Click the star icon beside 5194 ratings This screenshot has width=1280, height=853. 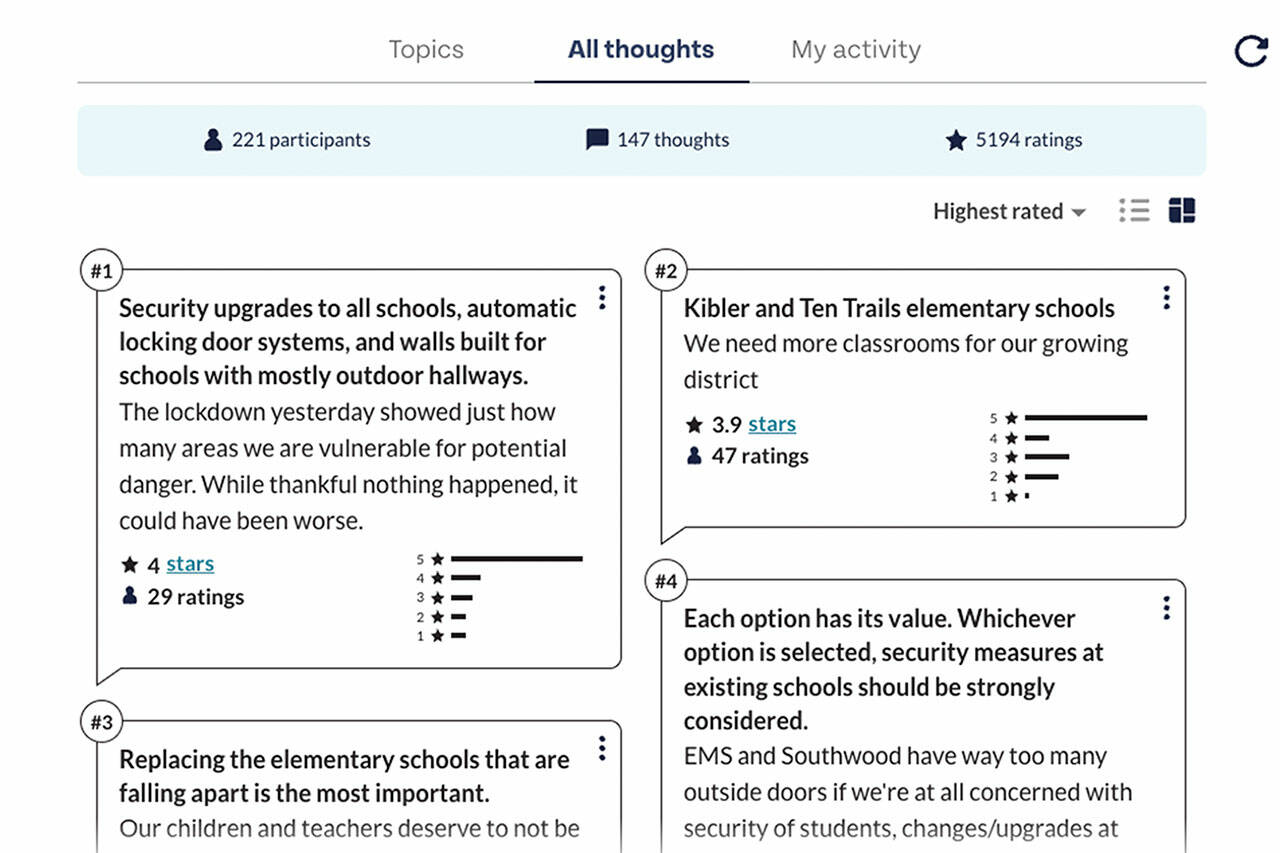pos(956,140)
